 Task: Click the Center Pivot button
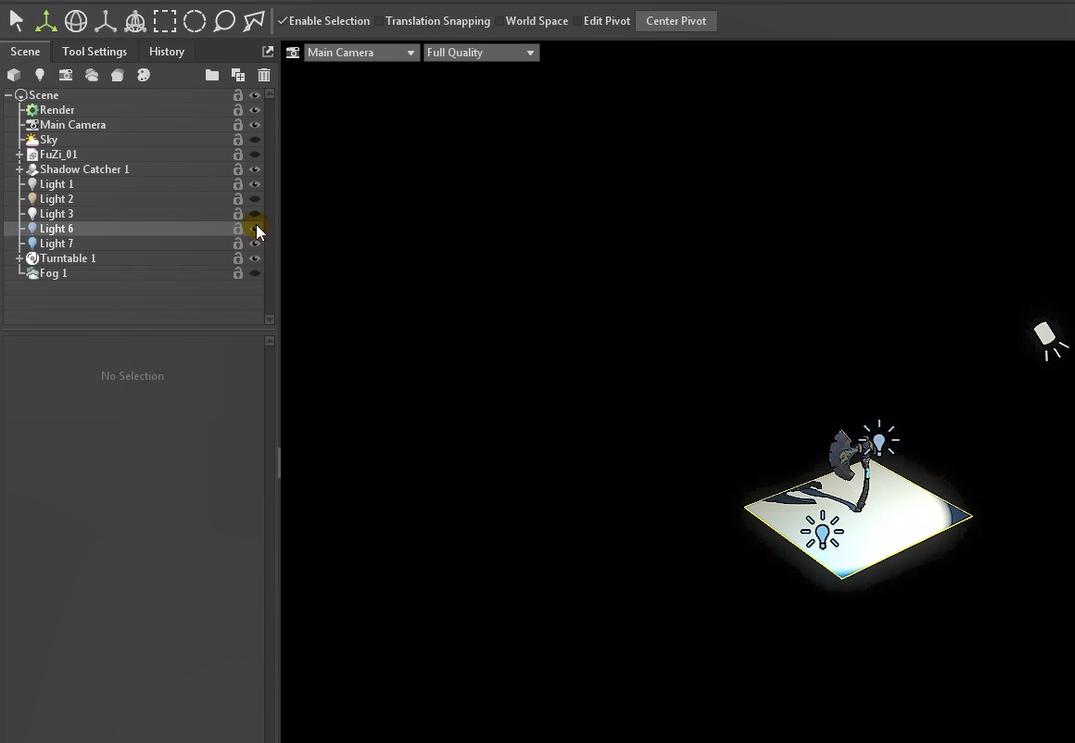pos(676,21)
